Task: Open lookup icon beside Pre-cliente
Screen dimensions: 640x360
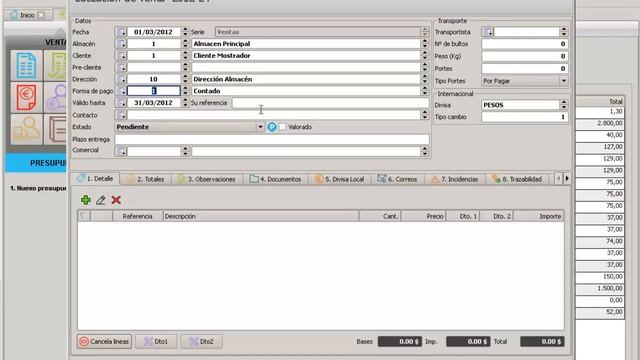Action: click(x=121, y=67)
